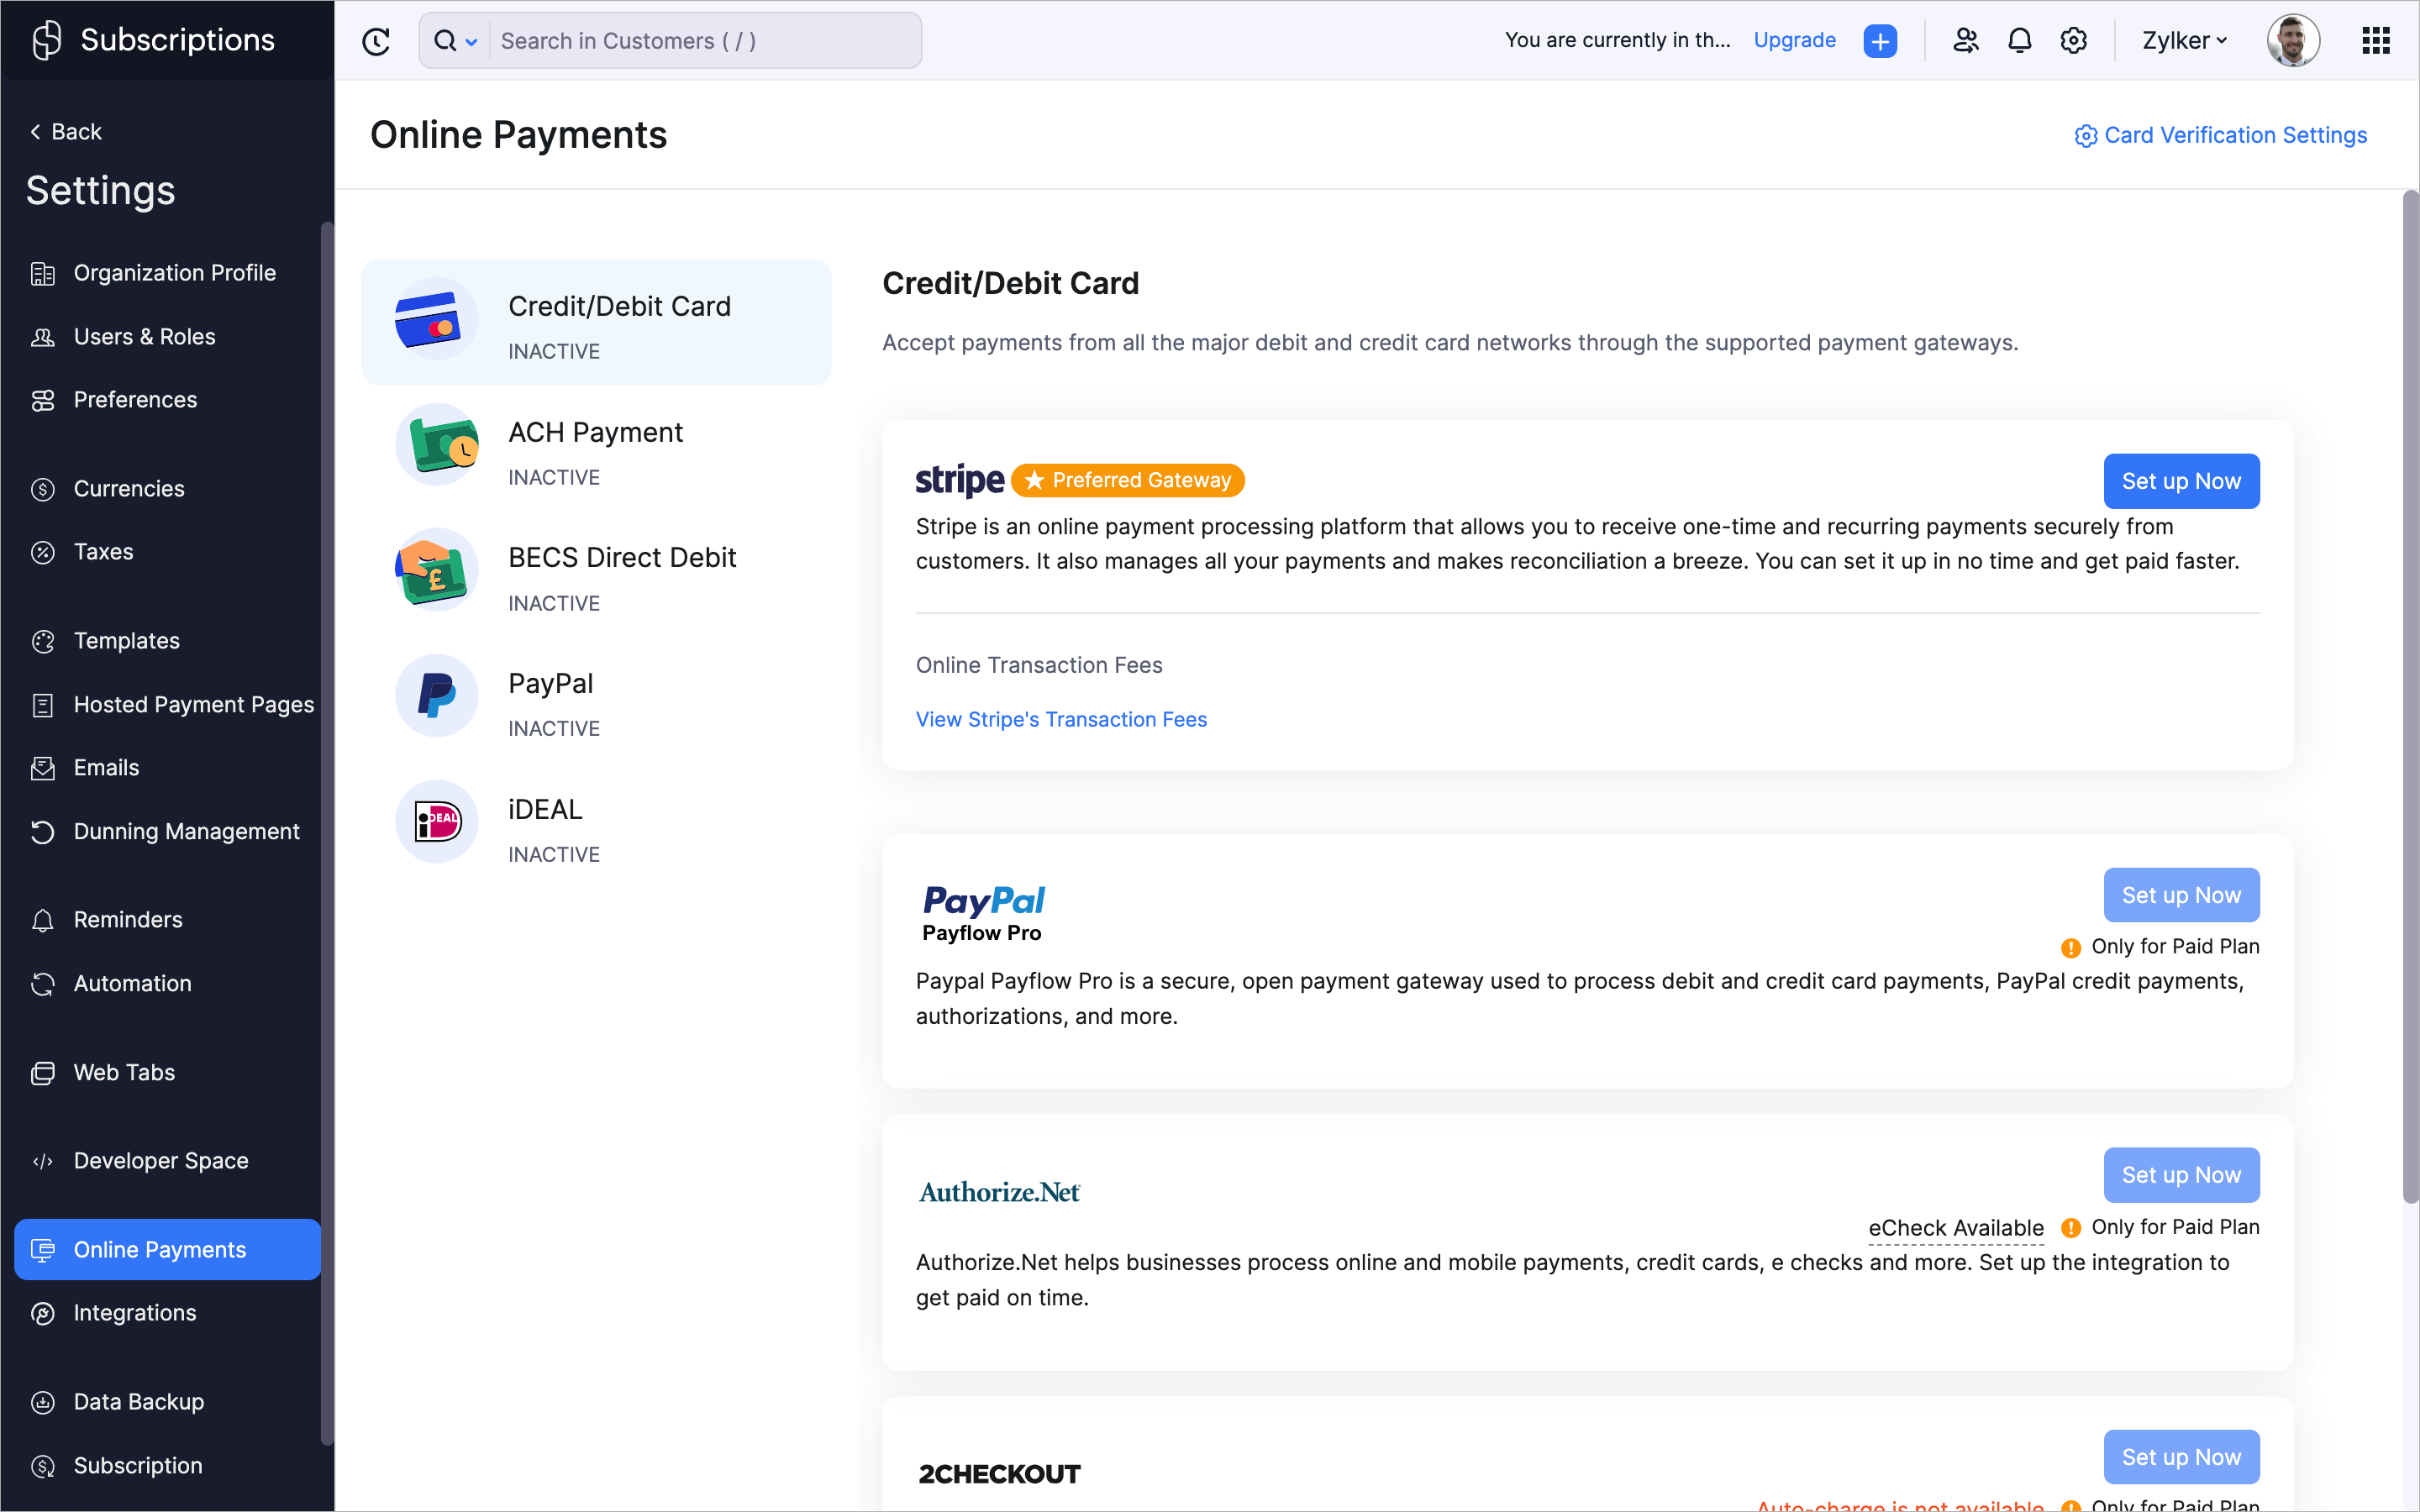The image size is (2420, 1512).
Task: Click the eCheck Available label
Action: pos(1955,1228)
